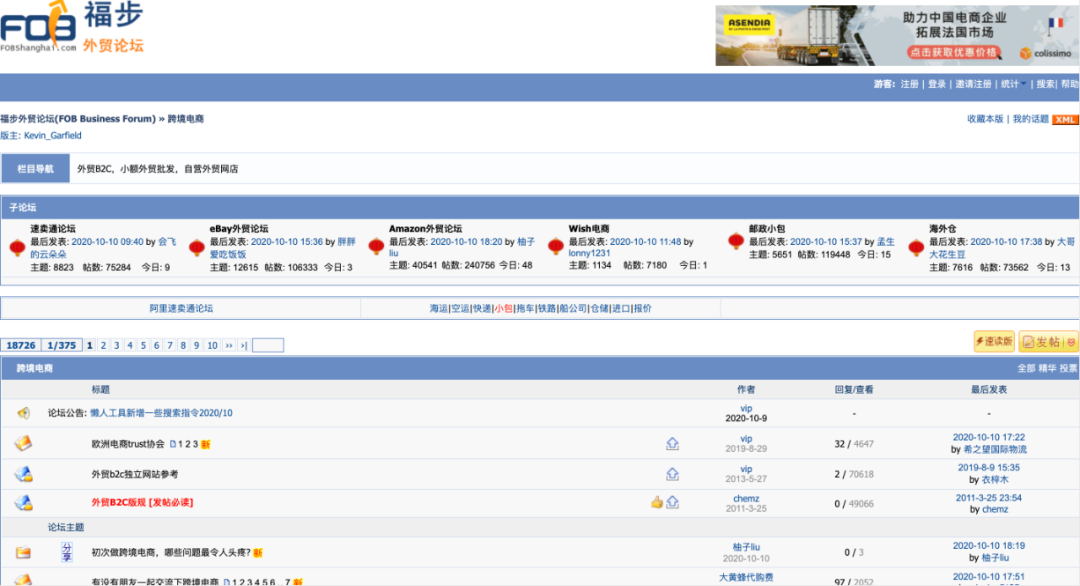The height and width of the screenshot is (586, 1080).
Task: Click the 分享 tag icon
Action: pyautogui.click(x=67, y=552)
